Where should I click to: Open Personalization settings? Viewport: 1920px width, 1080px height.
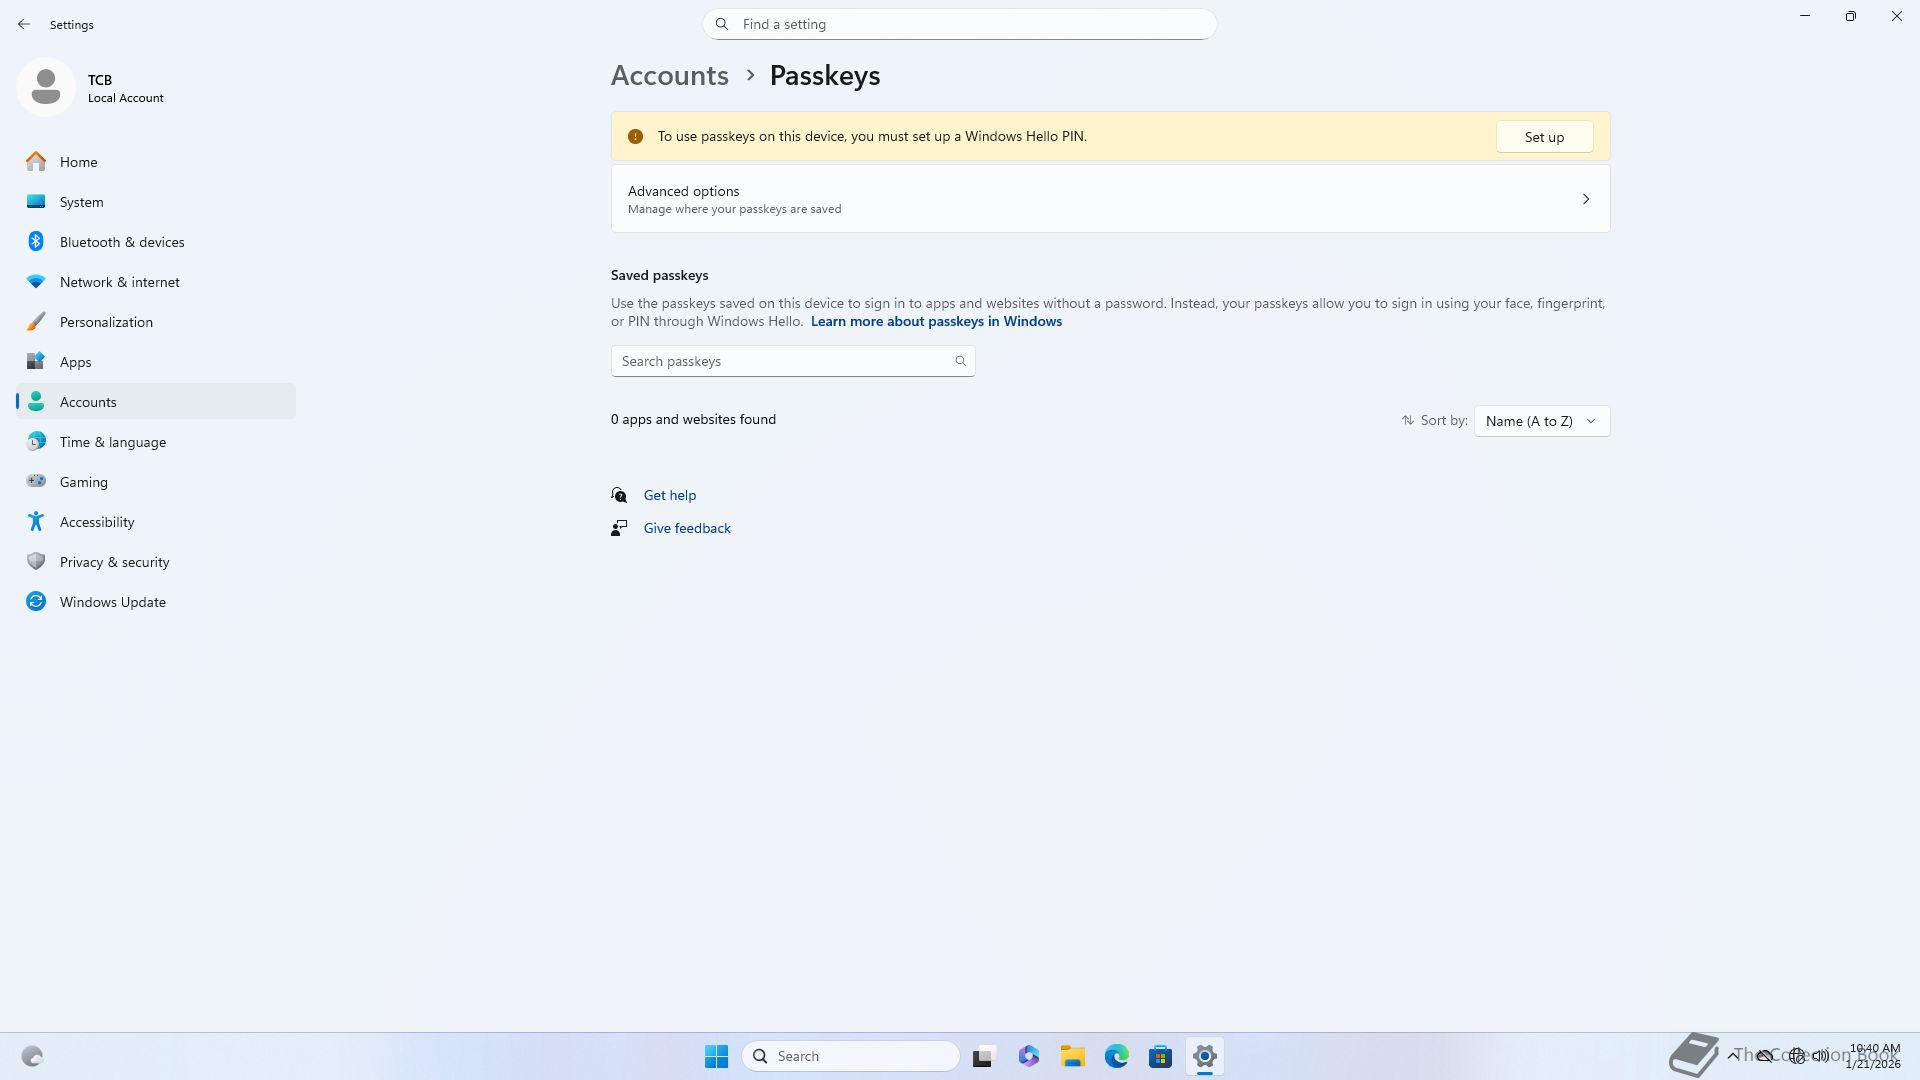click(x=106, y=322)
